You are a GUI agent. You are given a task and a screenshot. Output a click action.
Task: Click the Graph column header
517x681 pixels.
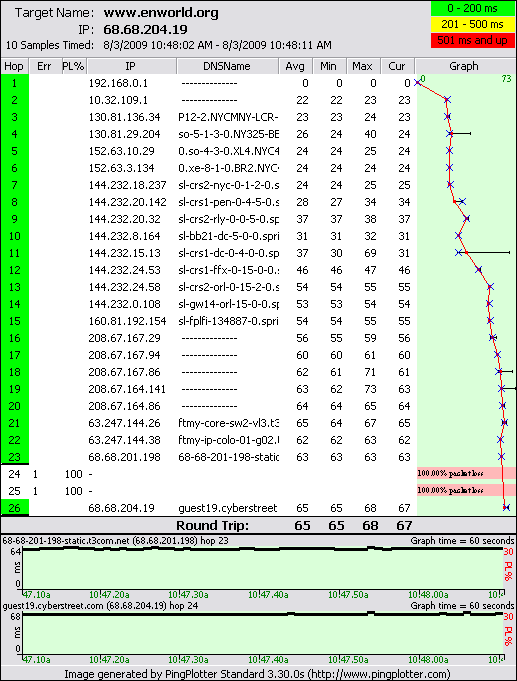click(x=464, y=66)
